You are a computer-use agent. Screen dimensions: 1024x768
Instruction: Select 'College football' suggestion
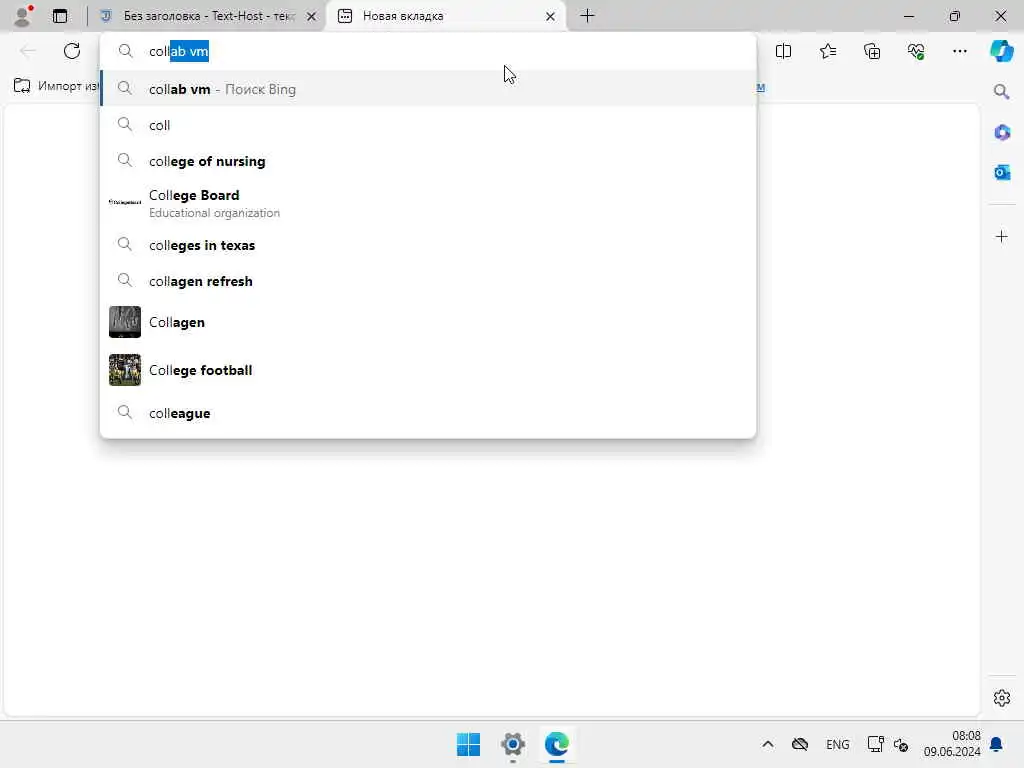click(428, 370)
